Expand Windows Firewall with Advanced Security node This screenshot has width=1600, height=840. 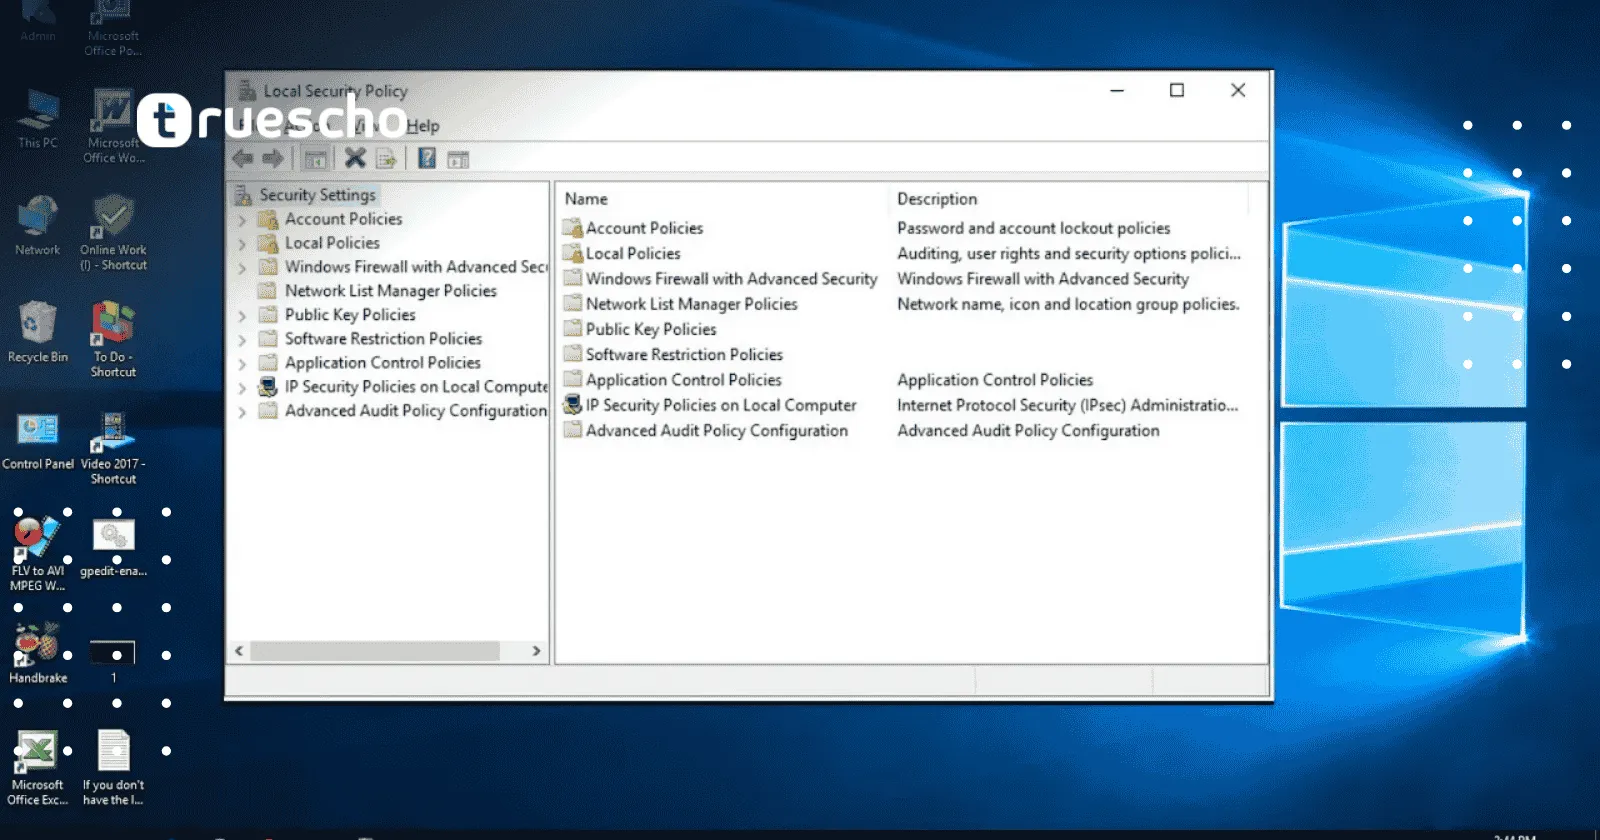click(242, 267)
